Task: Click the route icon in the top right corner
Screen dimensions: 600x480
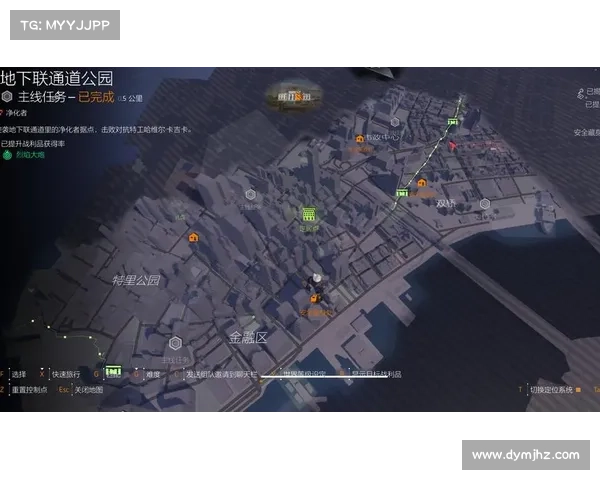Action: coord(580,93)
